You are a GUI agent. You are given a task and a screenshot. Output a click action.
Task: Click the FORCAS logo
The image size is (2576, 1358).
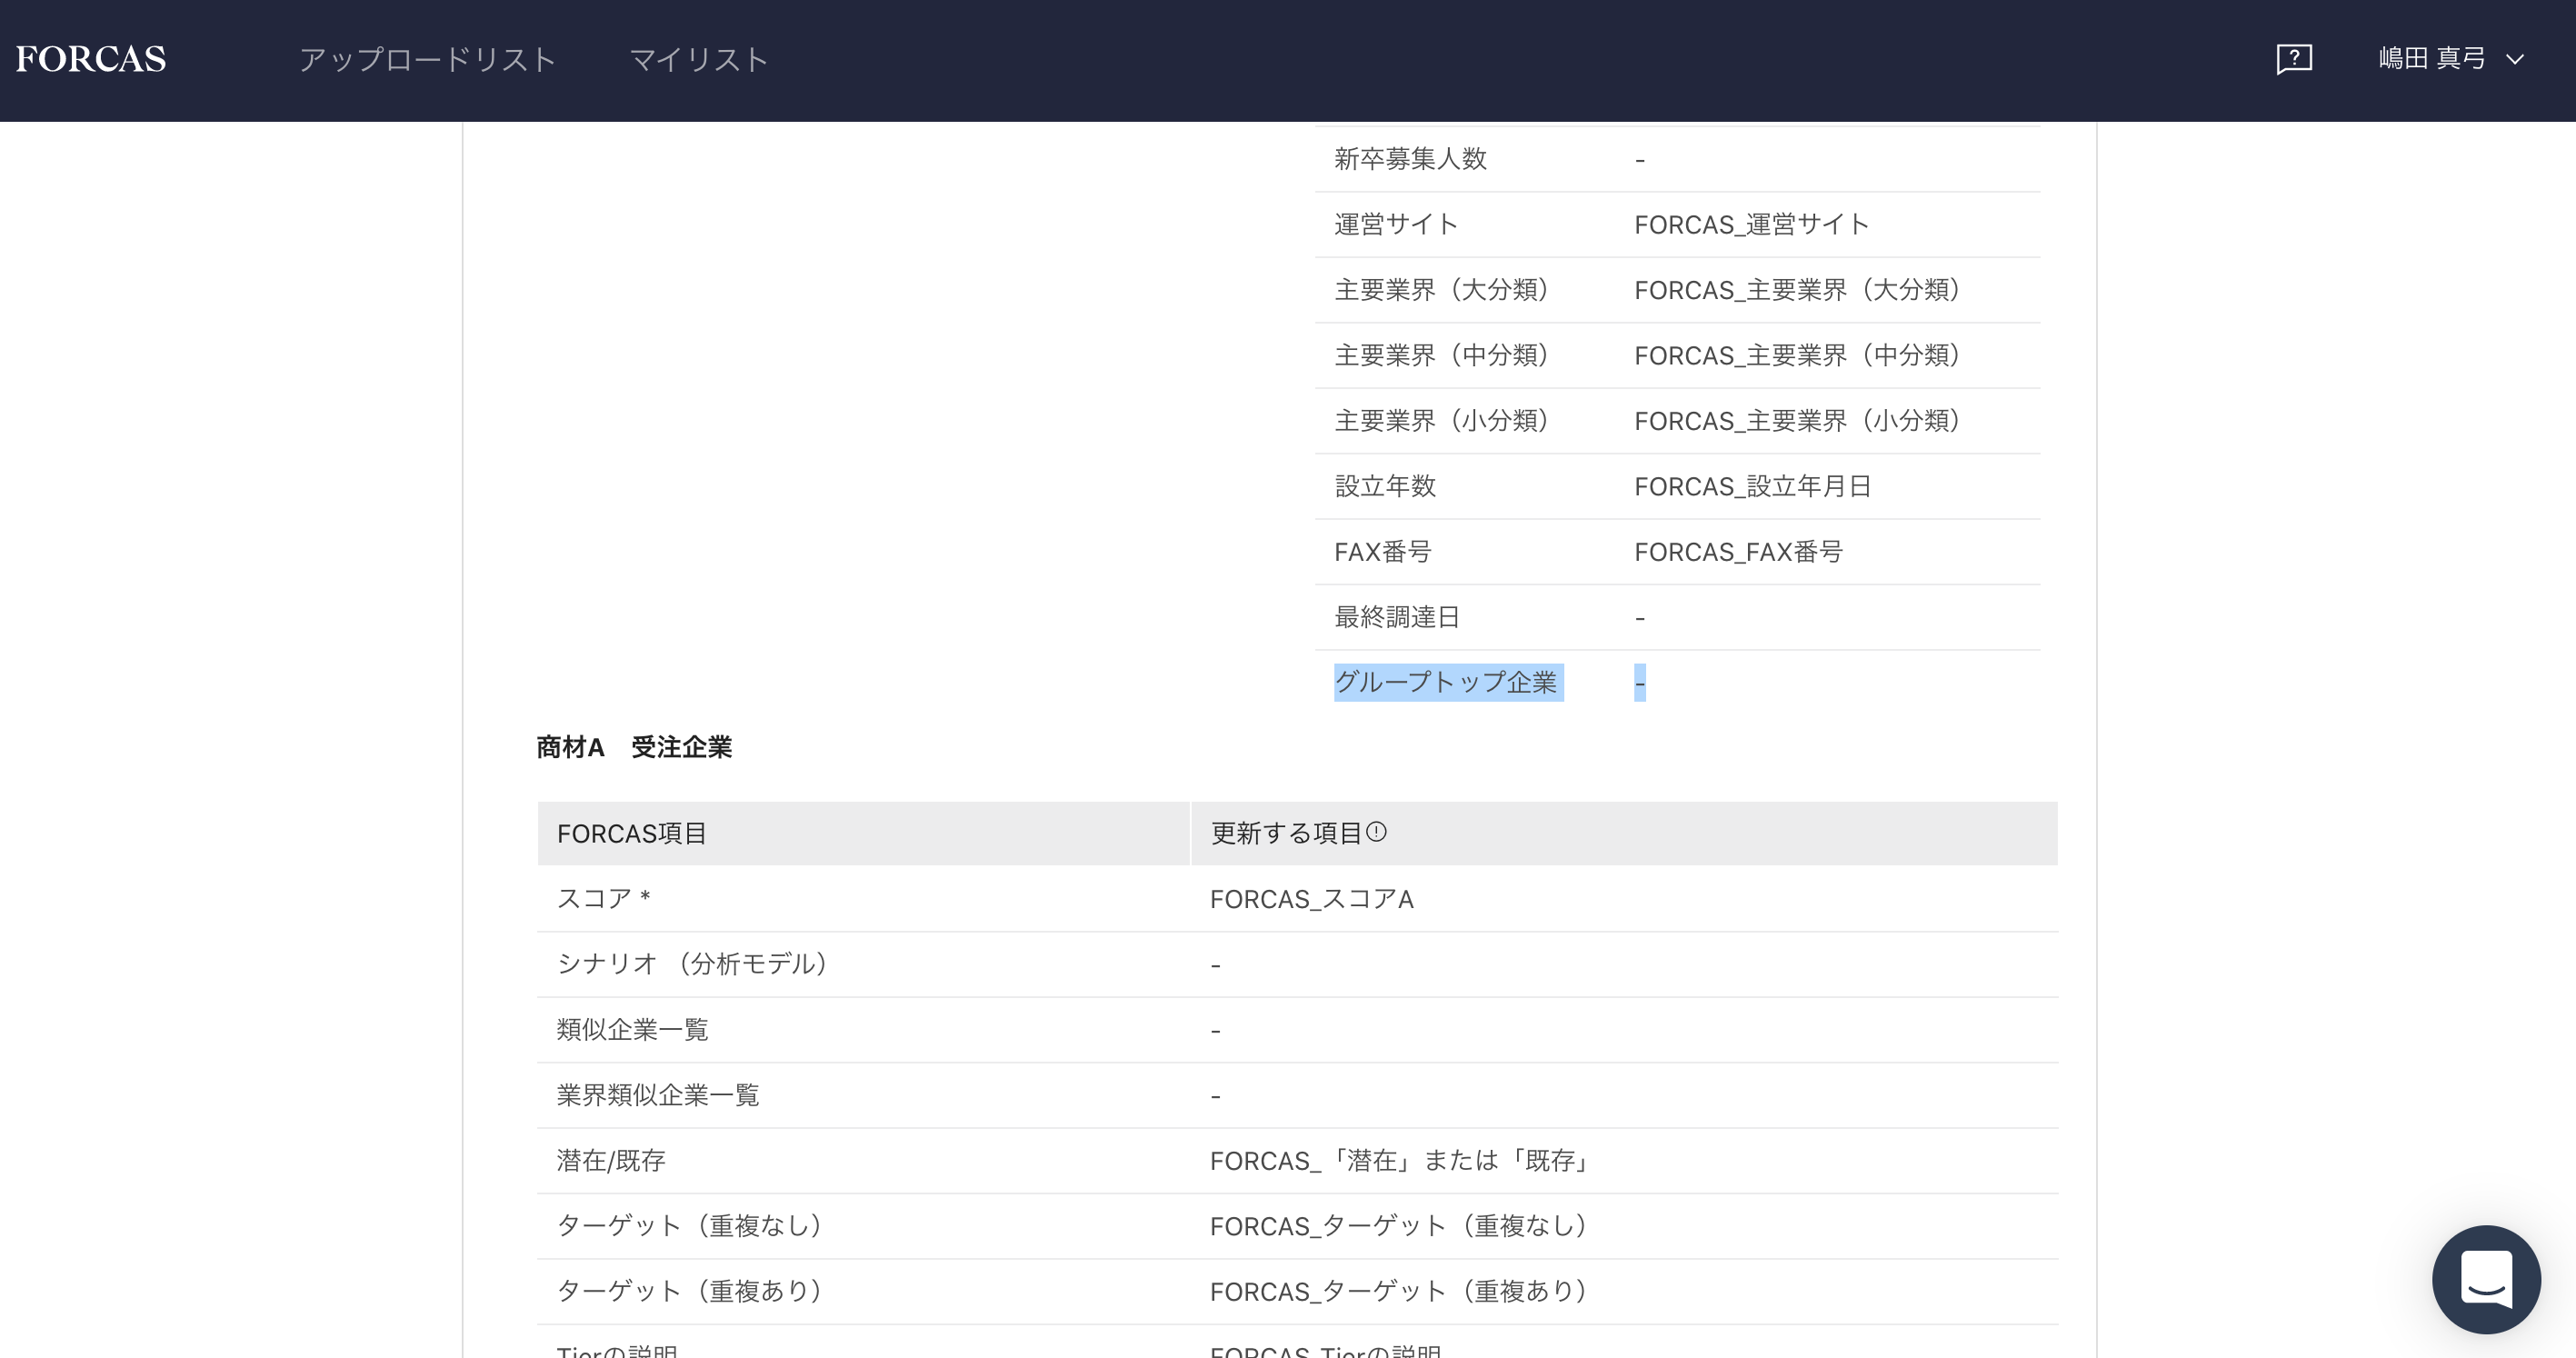pos(91,59)
